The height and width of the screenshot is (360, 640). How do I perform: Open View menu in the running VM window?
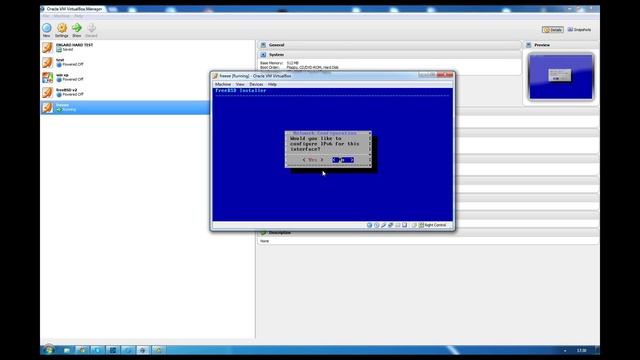point(240,84)
